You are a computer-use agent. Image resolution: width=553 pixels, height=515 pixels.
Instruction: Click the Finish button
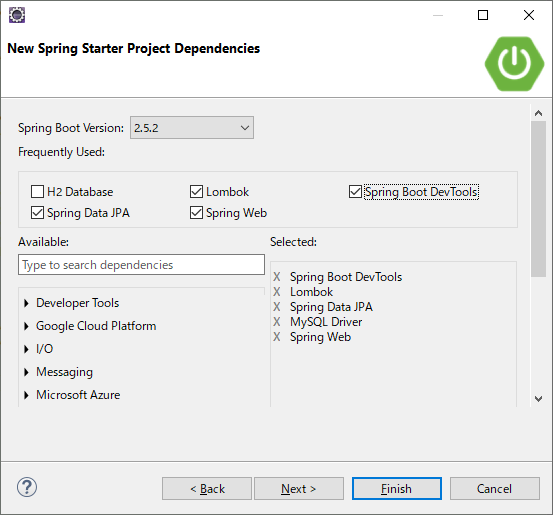[397, 489]
